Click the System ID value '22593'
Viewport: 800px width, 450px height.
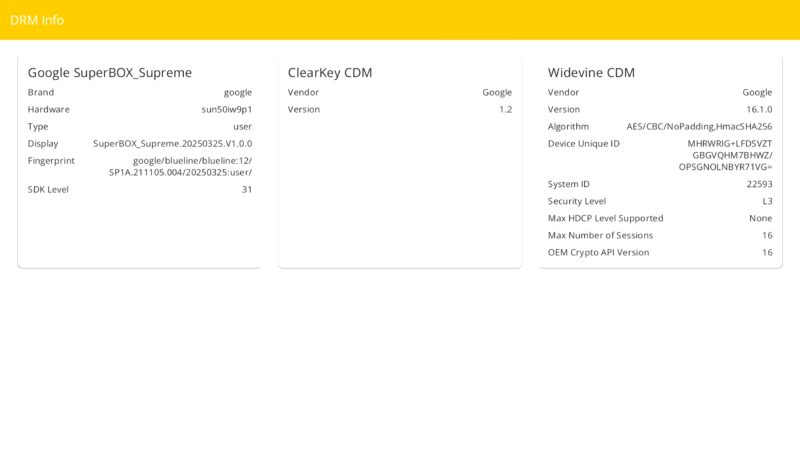(759, 184)
